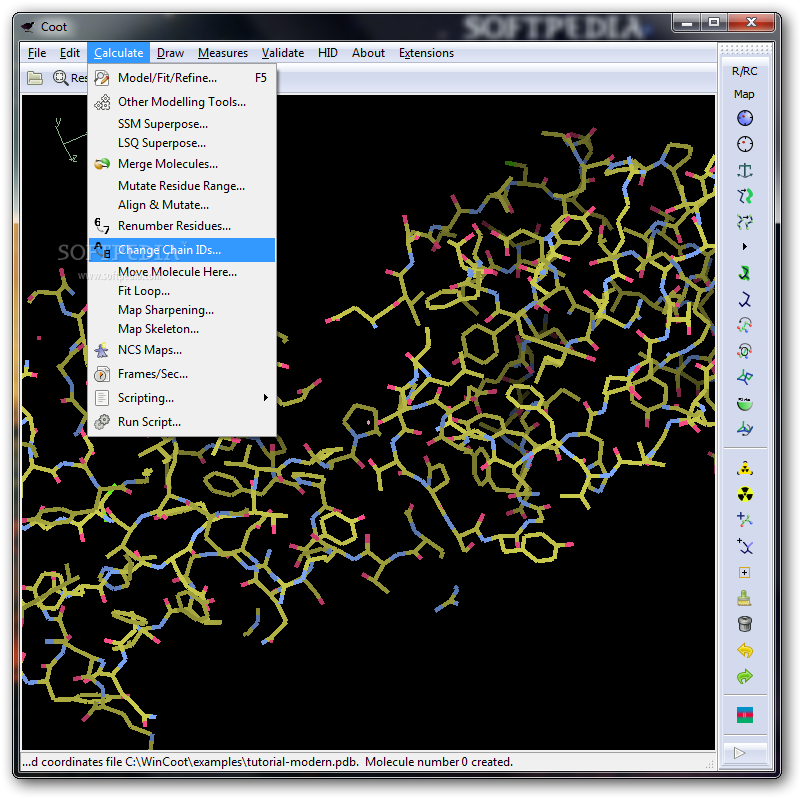
Task: Select Frames/Sec... entry
Action: [x=182, y=374]
